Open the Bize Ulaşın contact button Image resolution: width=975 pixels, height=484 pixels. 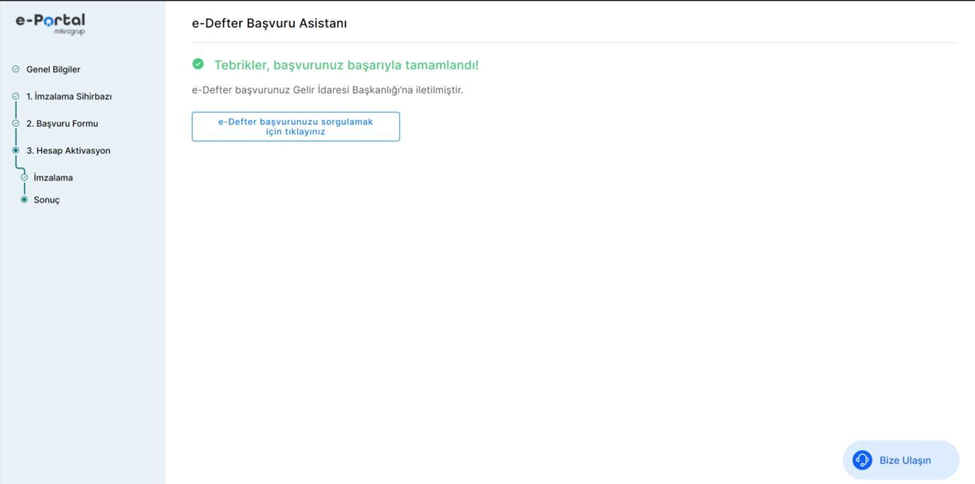tap(900, 460)
